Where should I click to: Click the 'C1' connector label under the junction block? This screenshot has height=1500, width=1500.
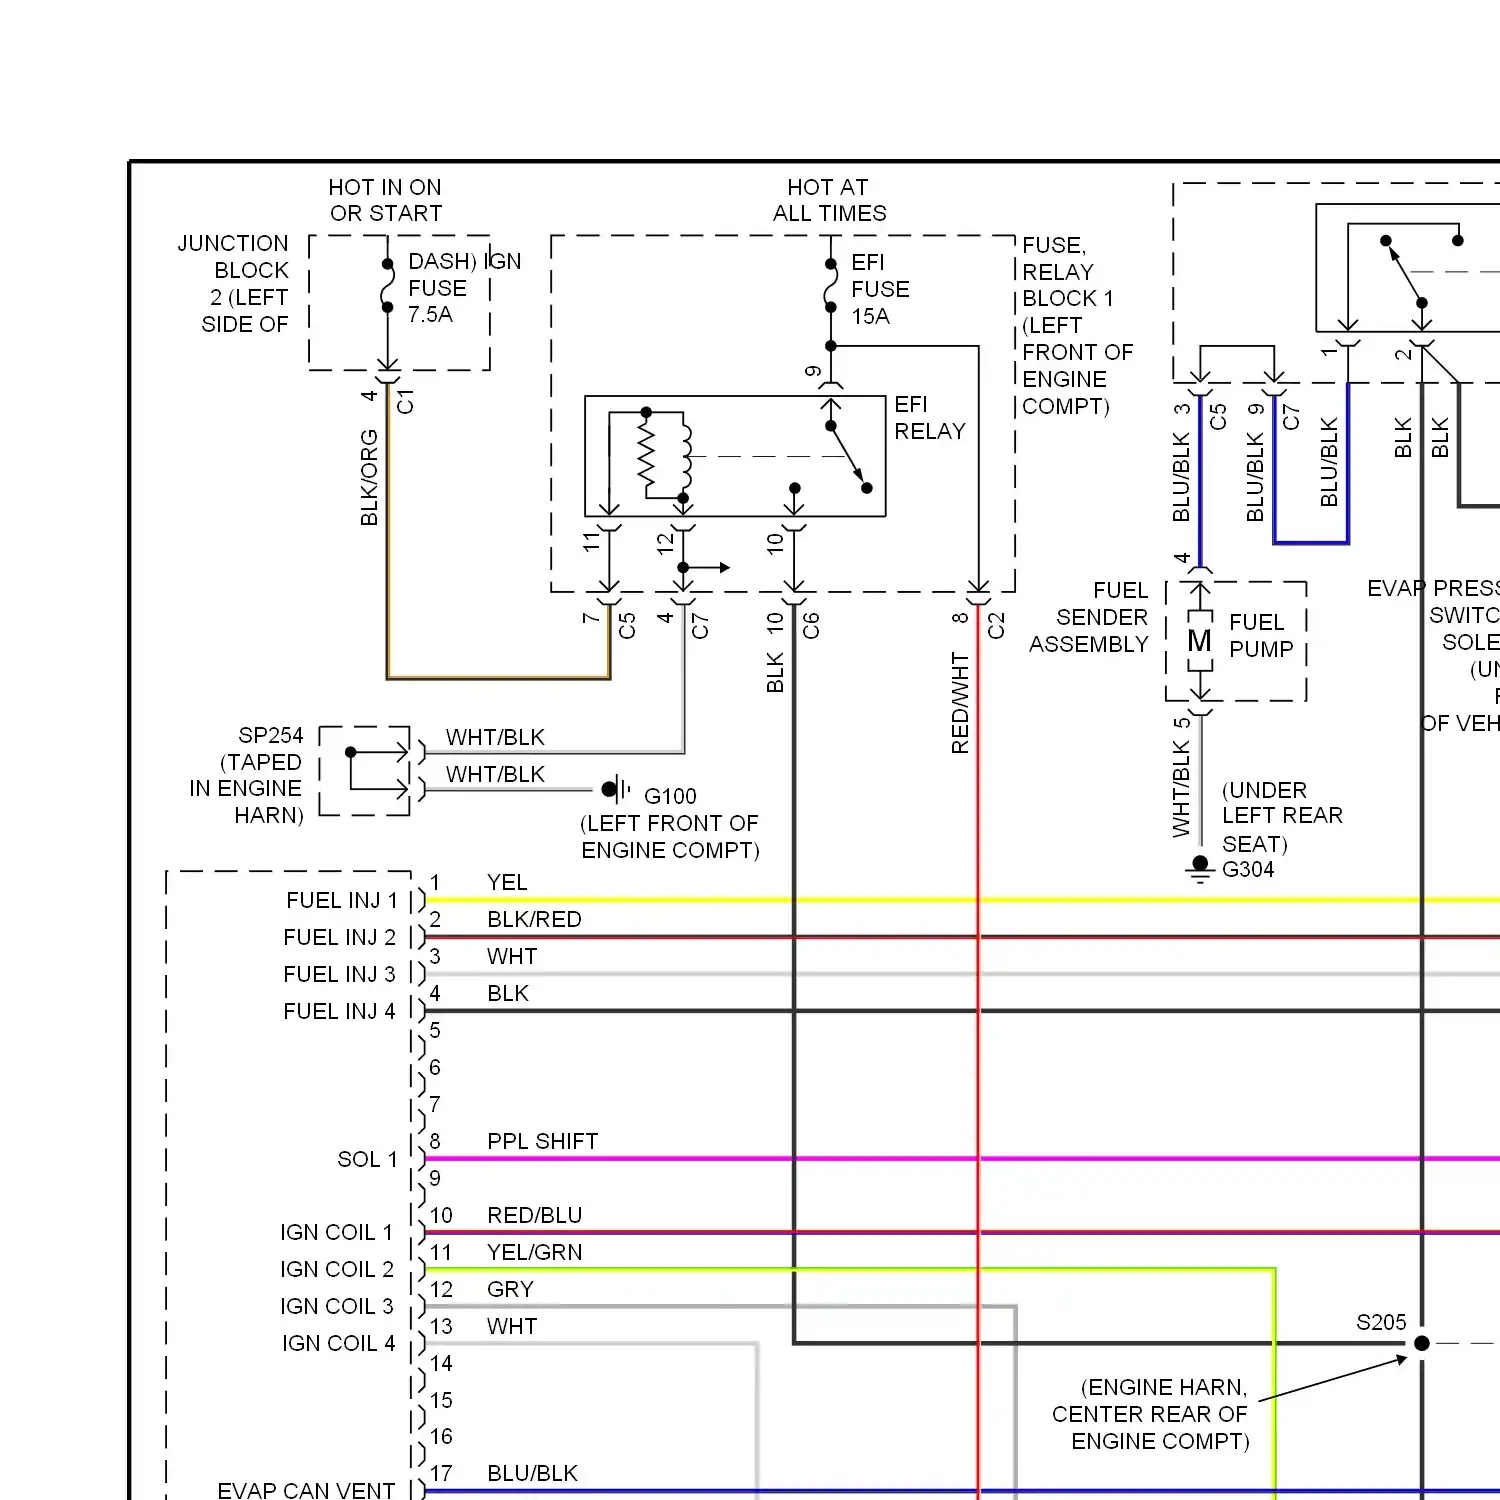[x=405, y=402]
